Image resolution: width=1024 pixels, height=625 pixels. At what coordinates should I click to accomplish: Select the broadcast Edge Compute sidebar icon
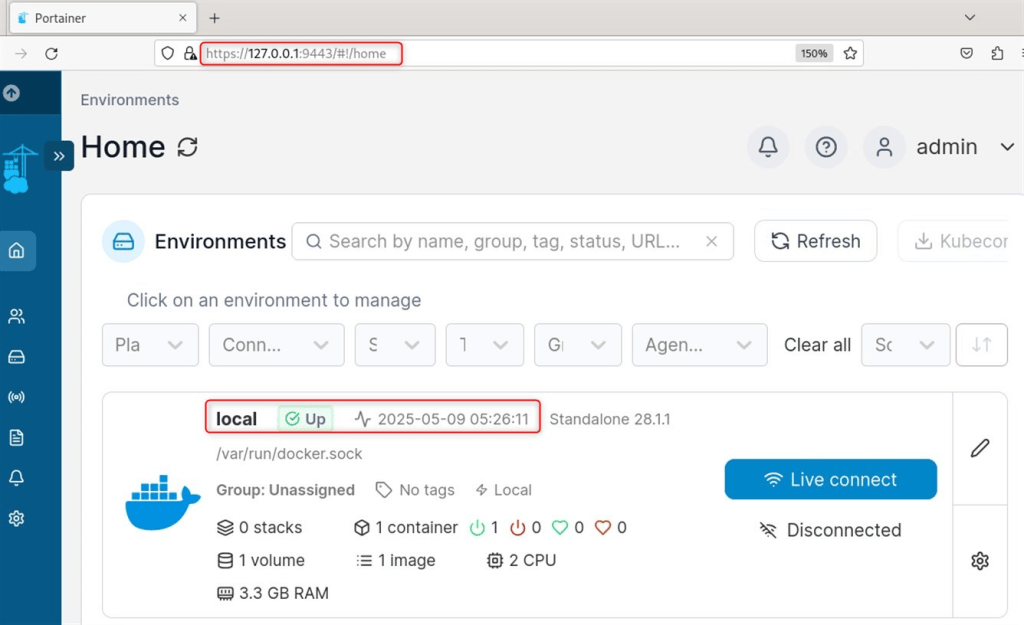pos(17,397)
